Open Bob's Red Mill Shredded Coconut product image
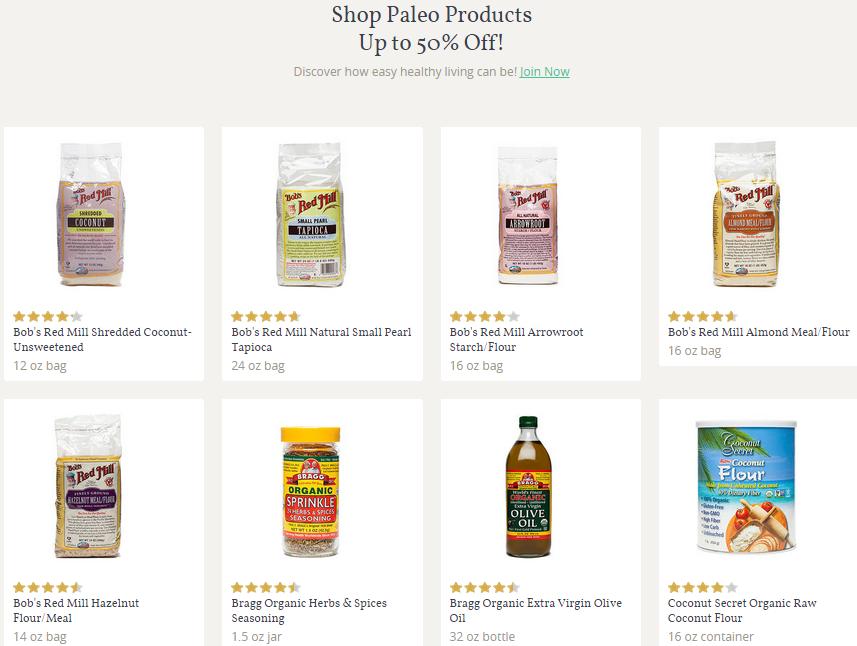Viewport: 857px width, 646px height. pyautogui.click(x=91, y=214)
